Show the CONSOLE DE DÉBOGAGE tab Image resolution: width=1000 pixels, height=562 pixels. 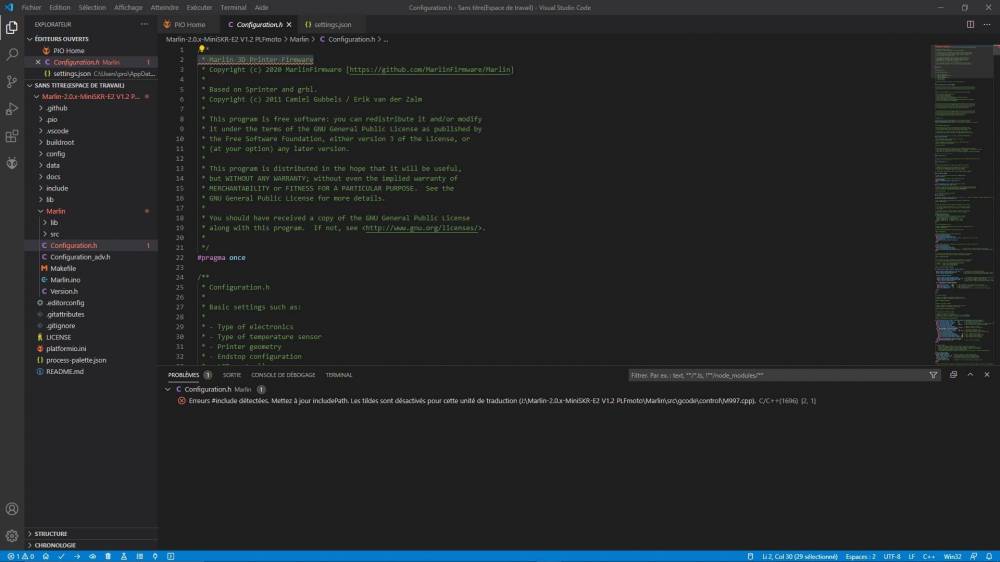[283, 375]
